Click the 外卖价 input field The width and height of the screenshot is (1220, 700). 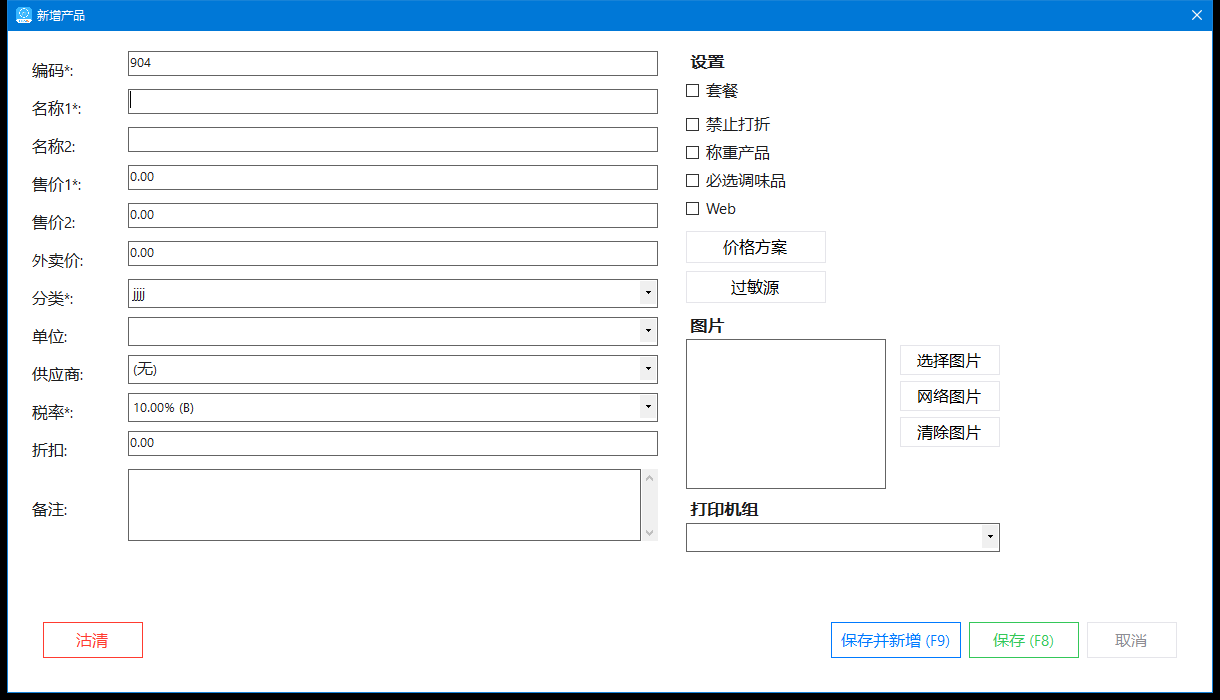393,254
